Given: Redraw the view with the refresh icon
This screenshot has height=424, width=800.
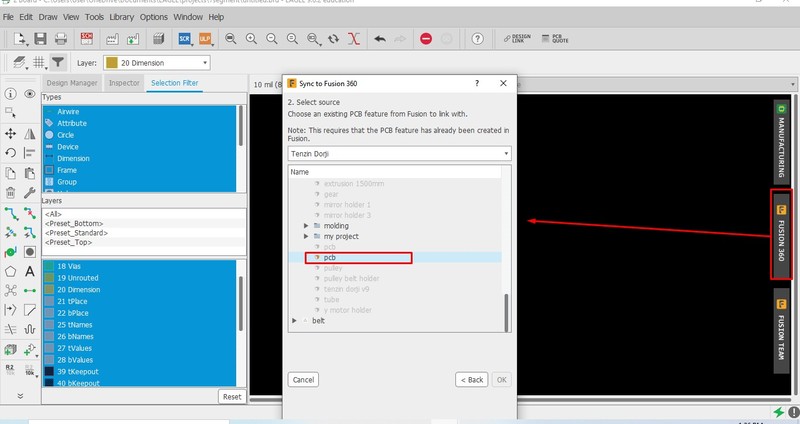Looking at the screenshot, I should click(x=334, y=39).
